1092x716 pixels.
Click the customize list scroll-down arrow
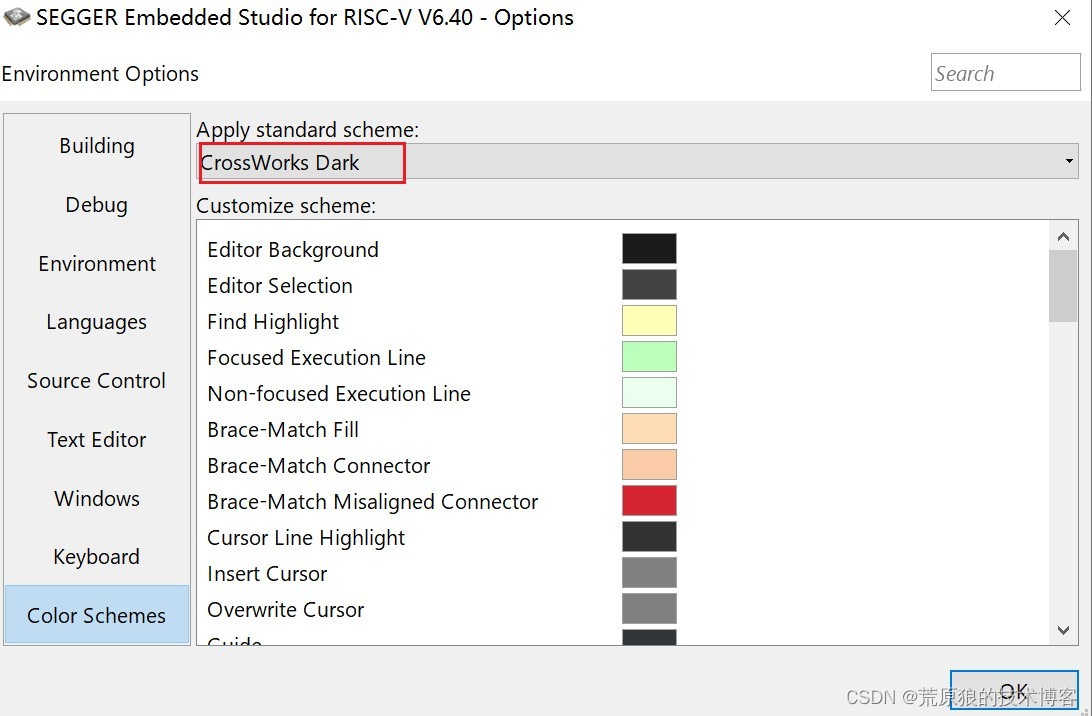1063,630
